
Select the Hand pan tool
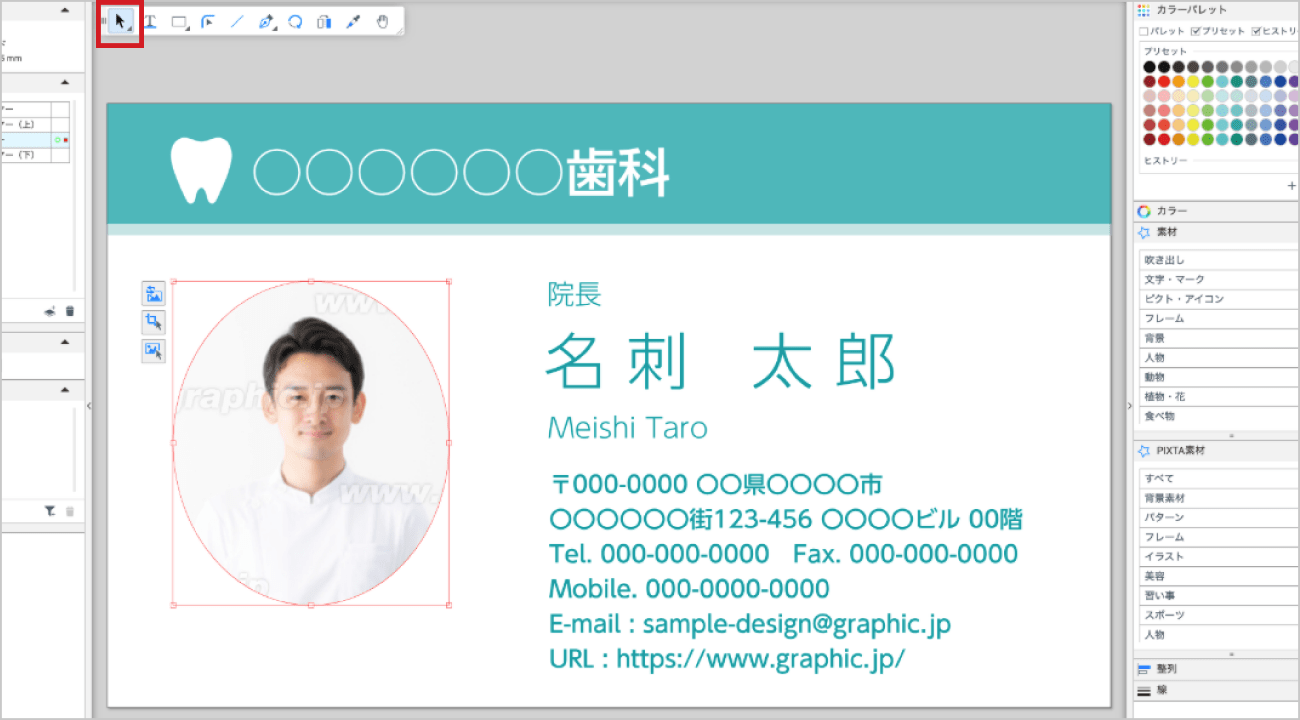383,21
